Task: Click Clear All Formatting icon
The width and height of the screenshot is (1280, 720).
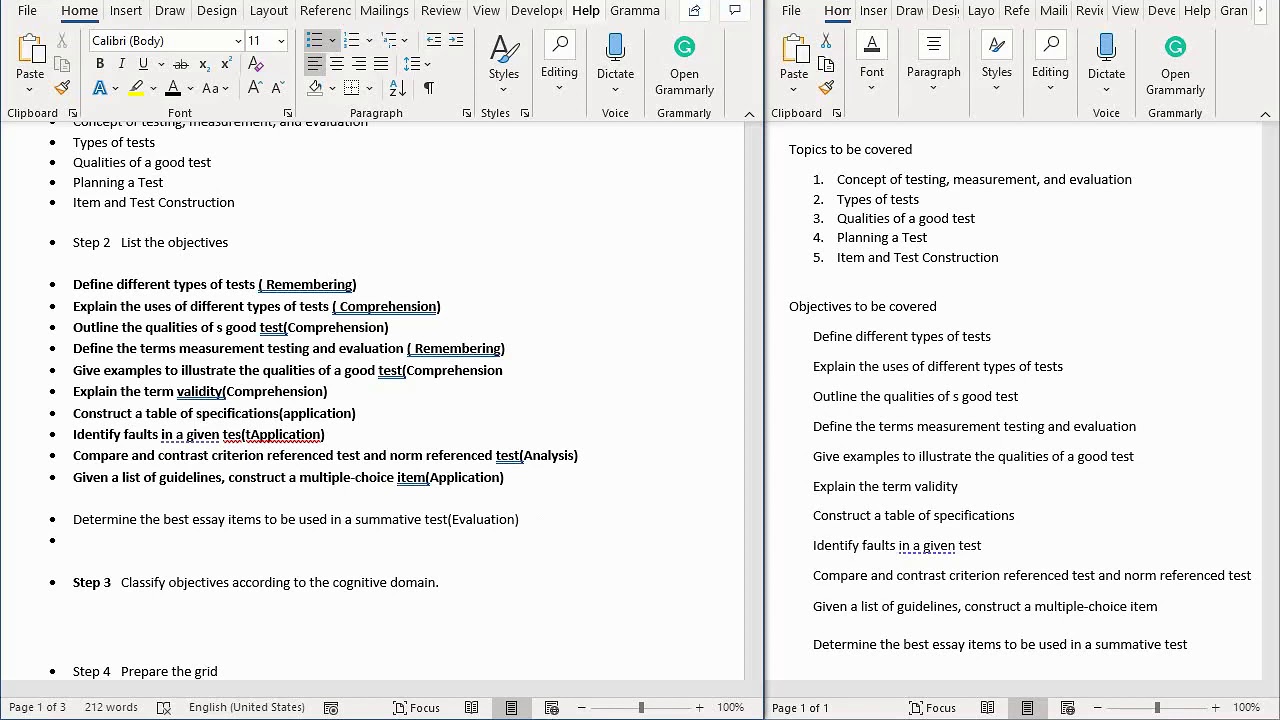Action: 256,64
